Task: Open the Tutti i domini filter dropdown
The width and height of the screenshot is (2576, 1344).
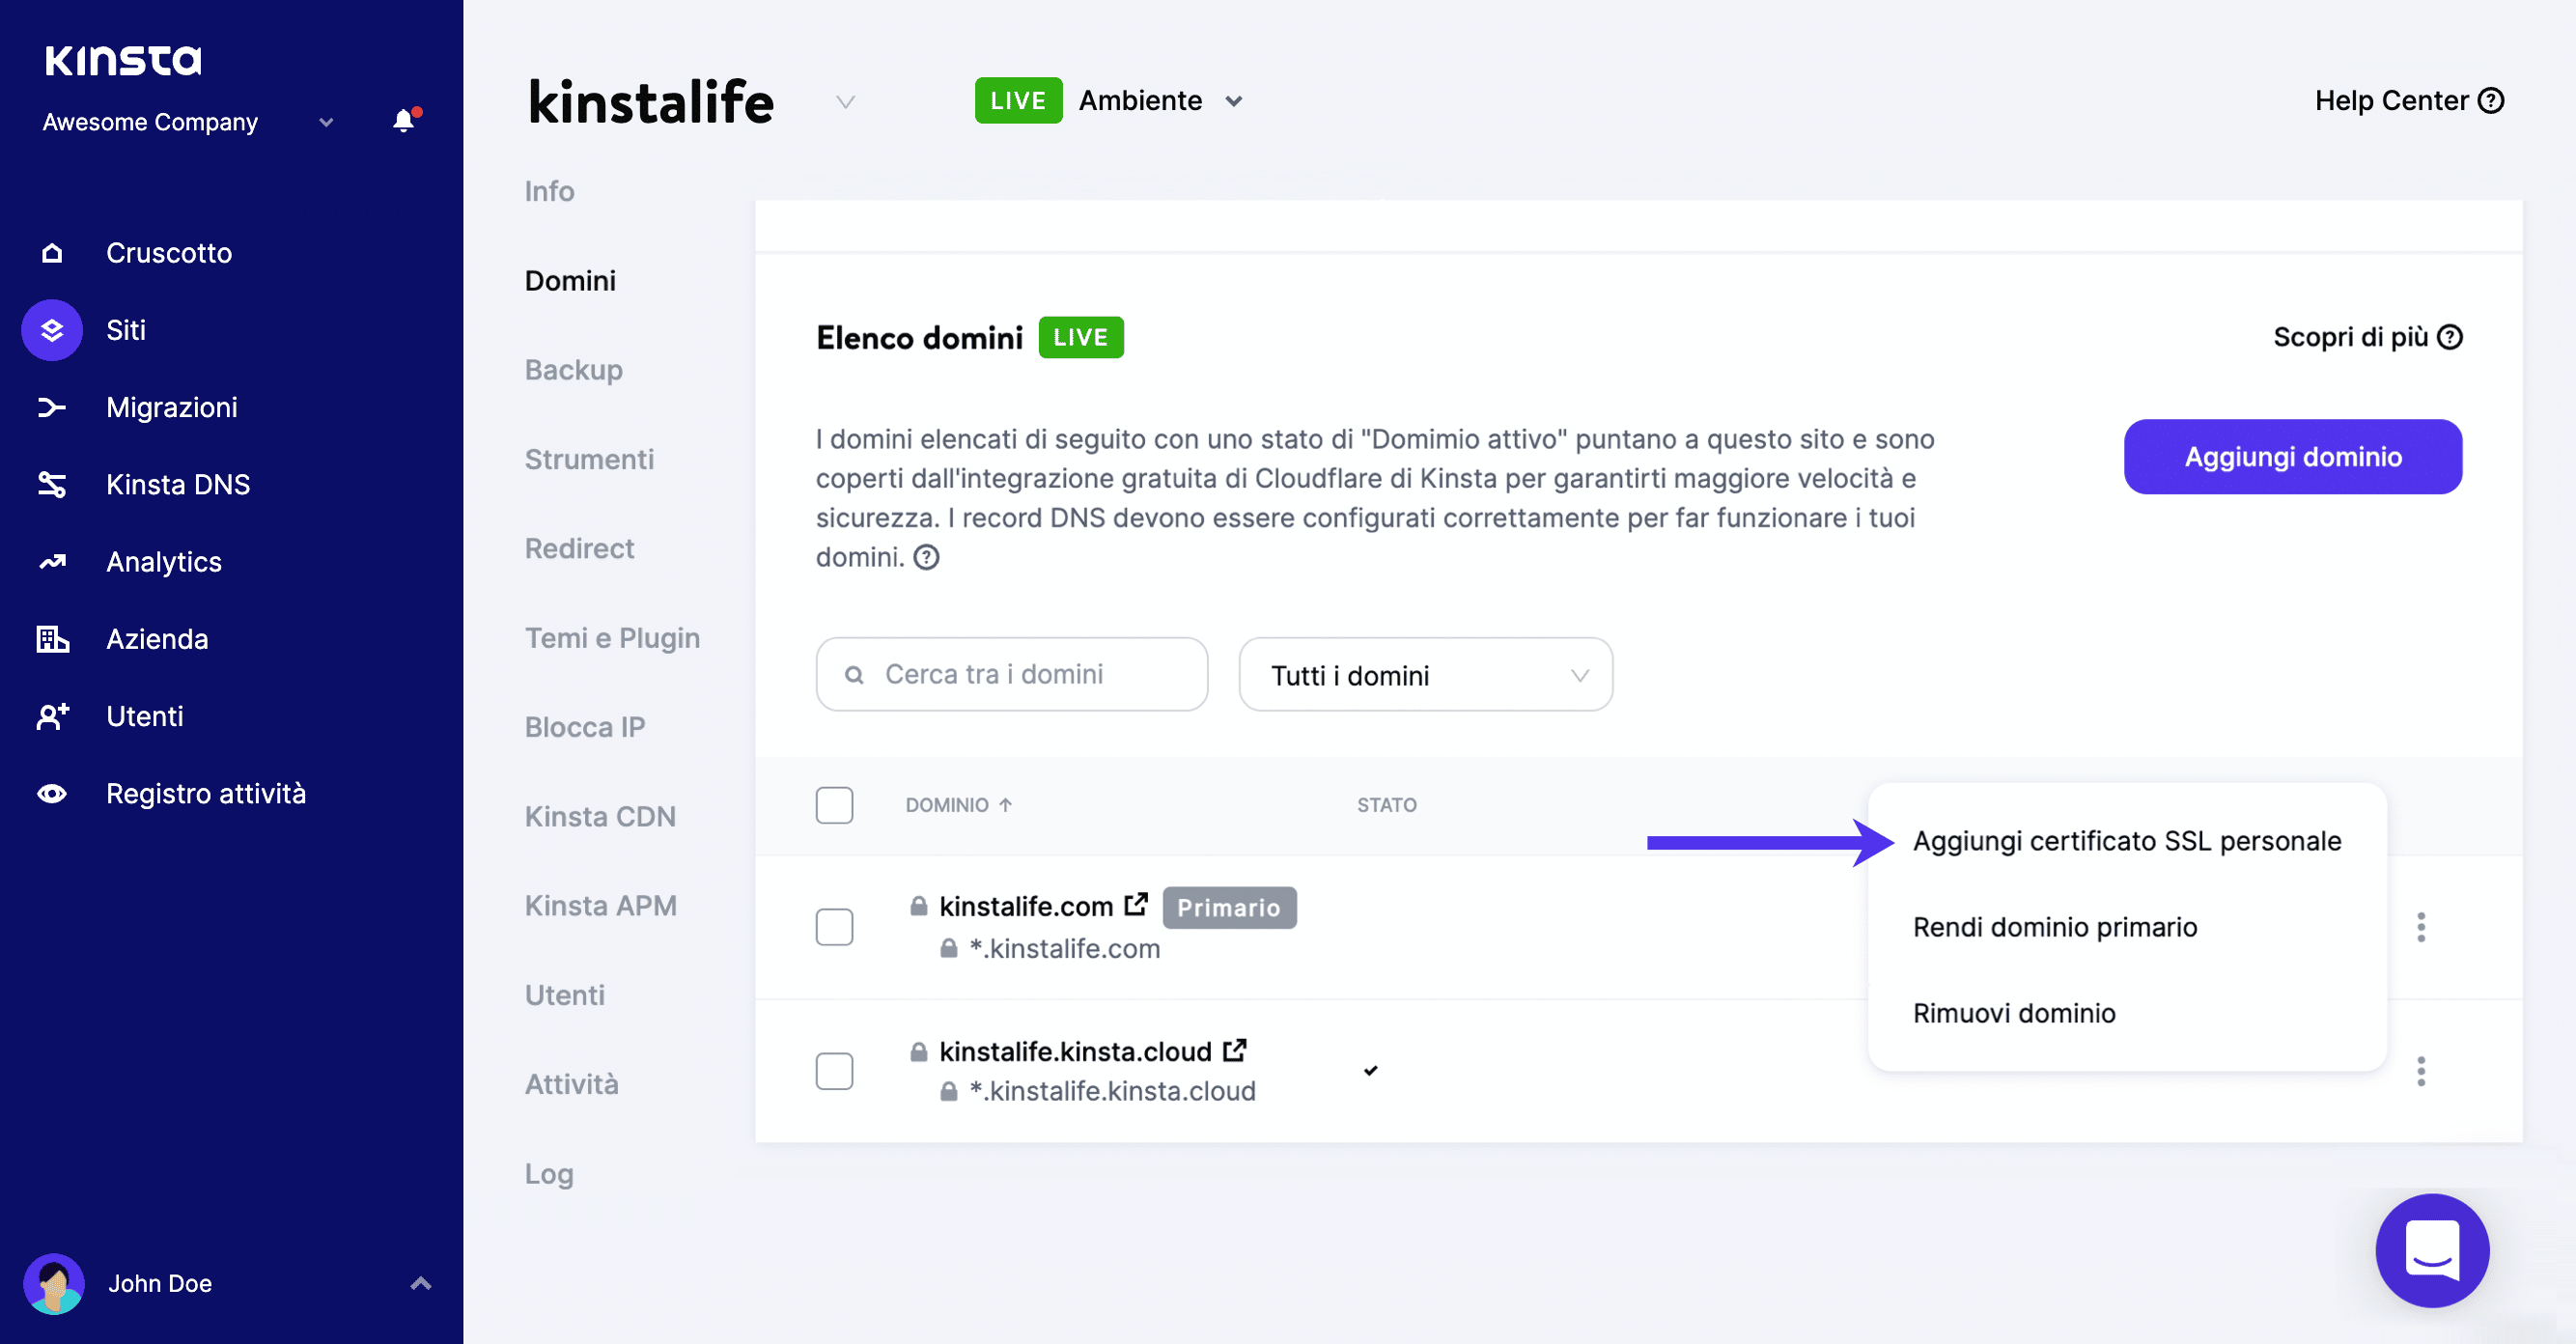Action: click(1425, 674)
